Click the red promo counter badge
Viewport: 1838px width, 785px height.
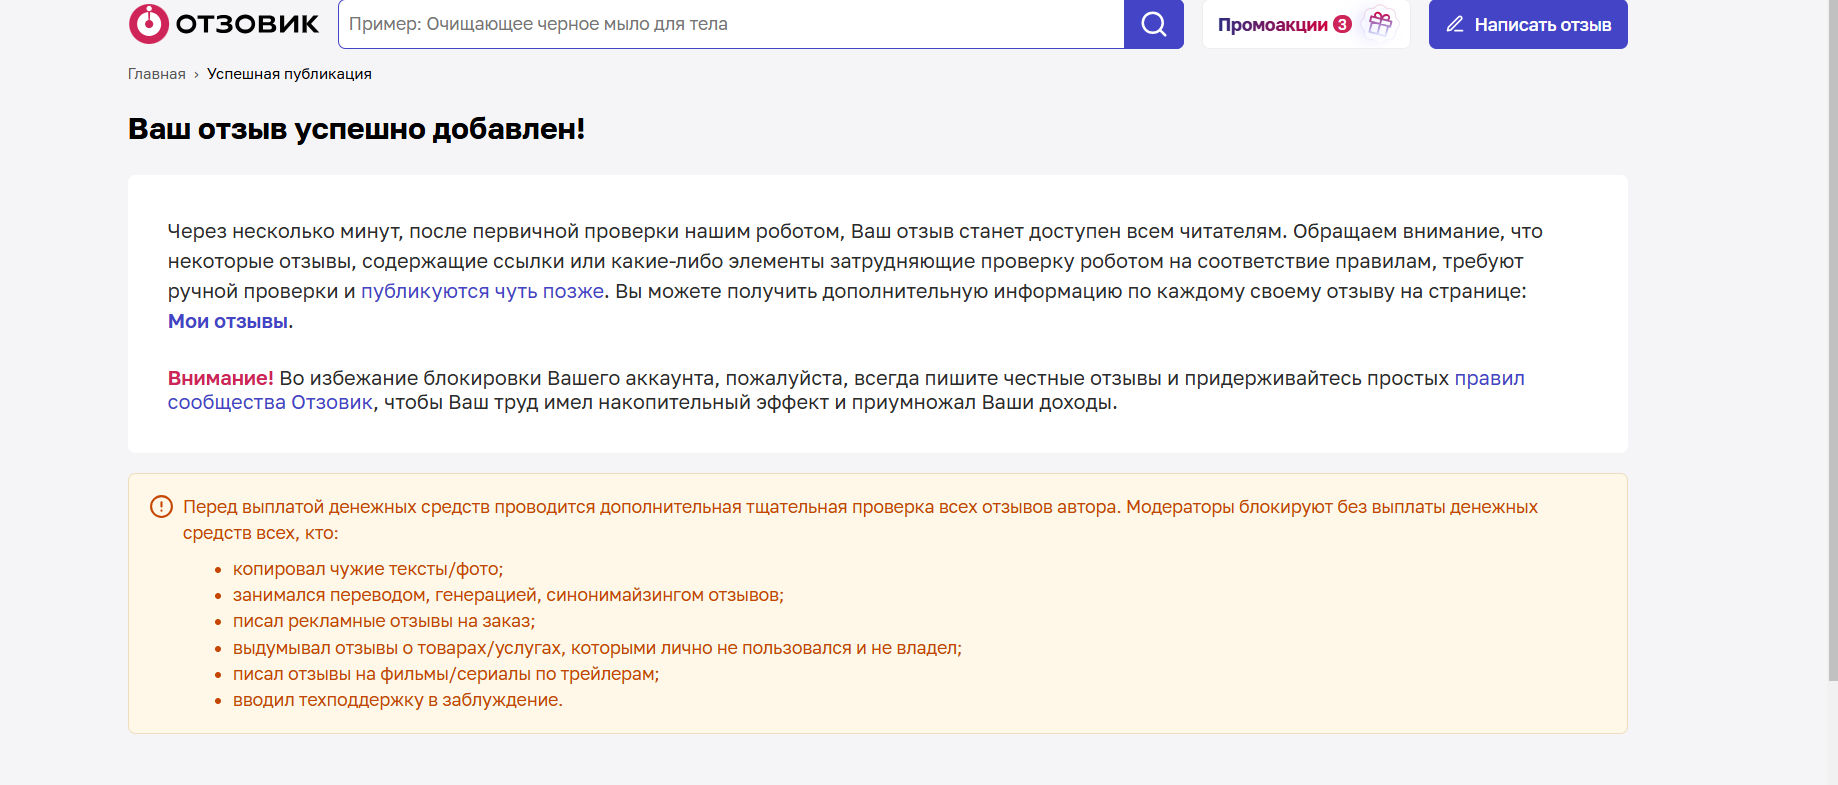point(1342,24)
